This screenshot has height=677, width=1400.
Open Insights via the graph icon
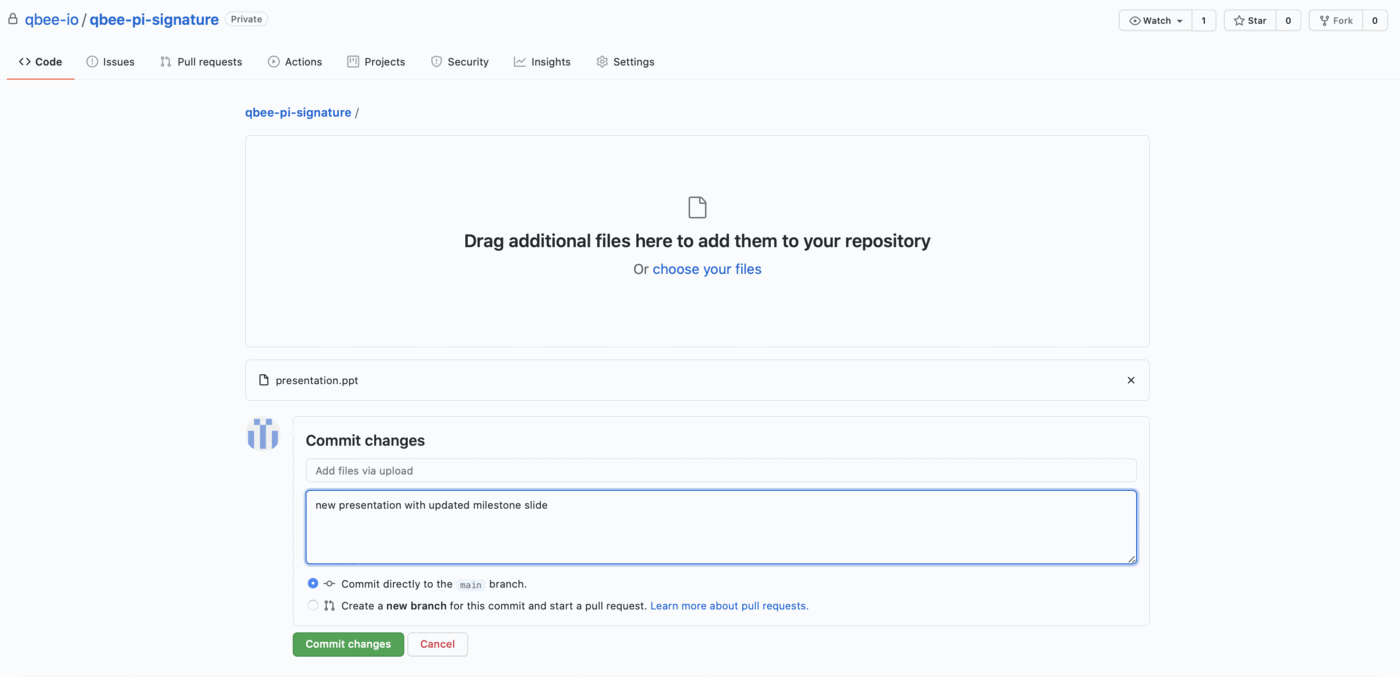(x=519, y=61)
